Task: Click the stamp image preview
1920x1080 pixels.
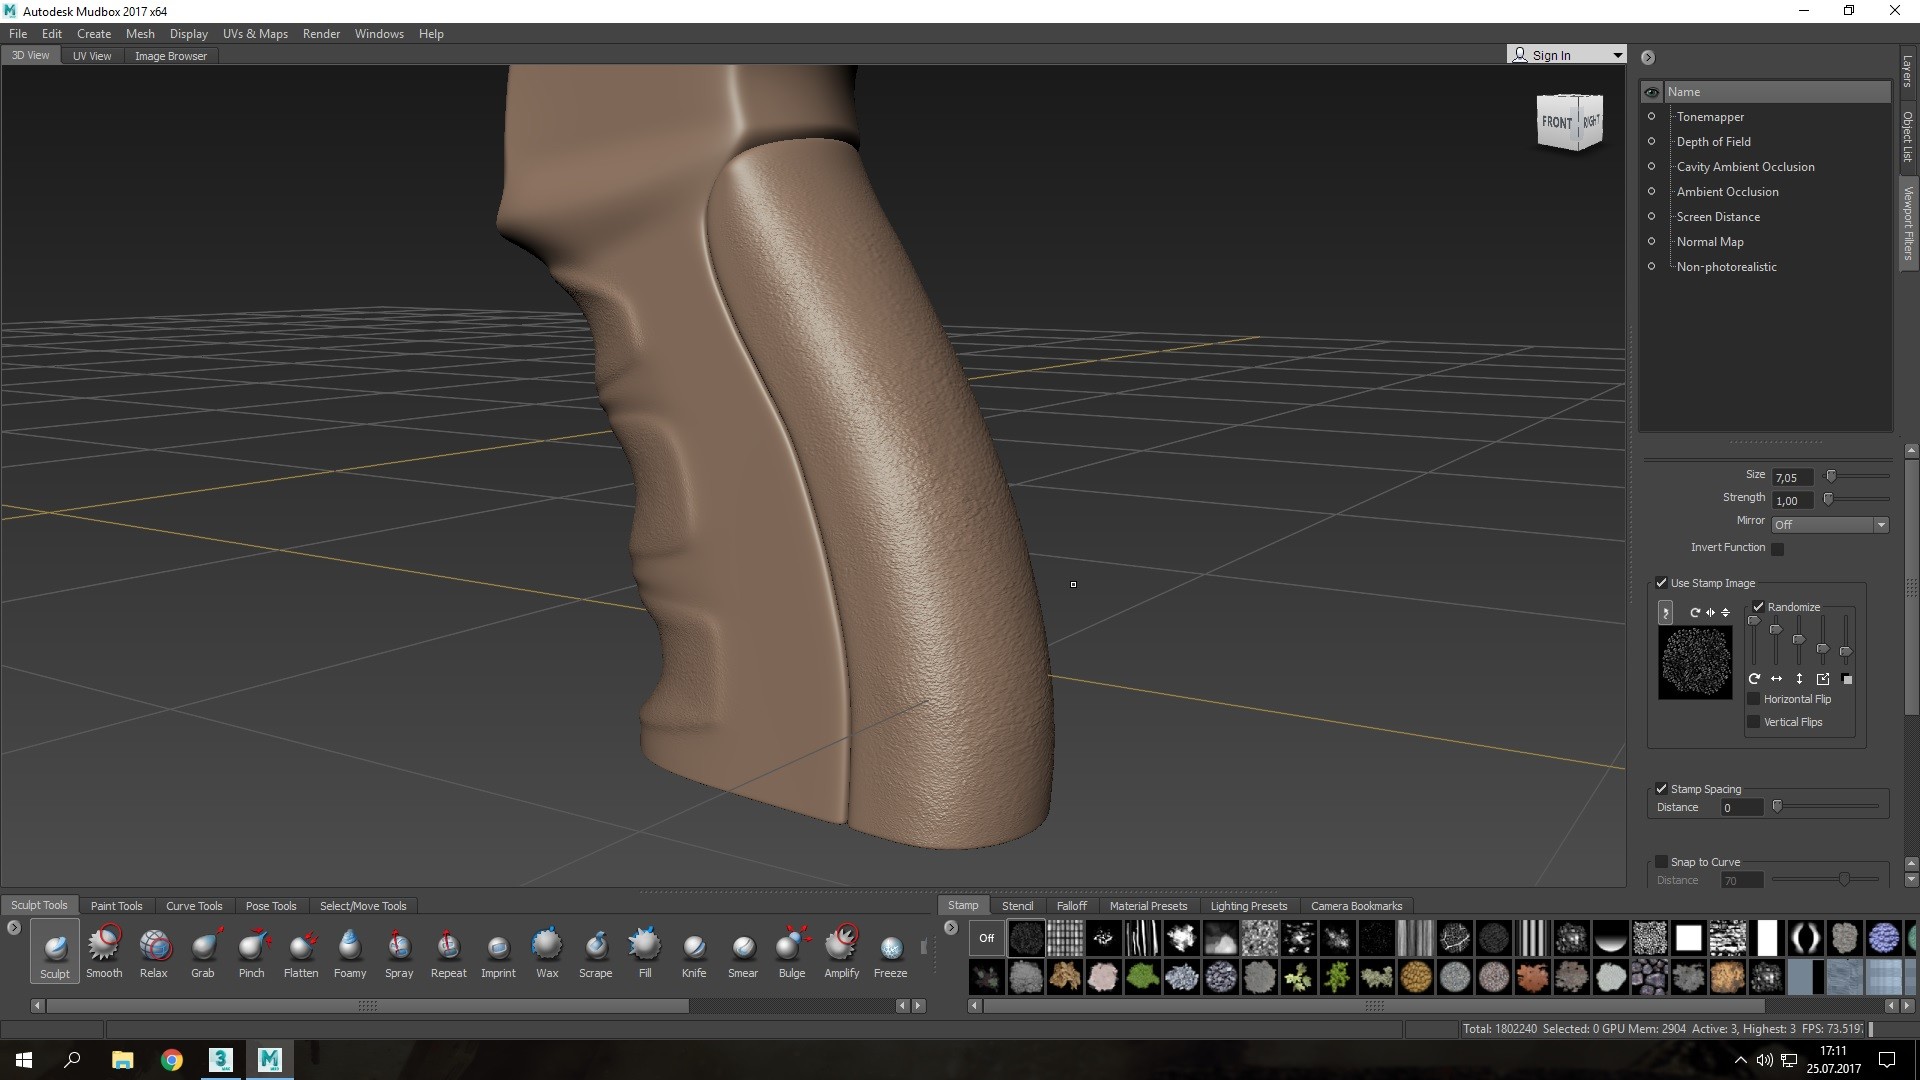Action: 1695,662
